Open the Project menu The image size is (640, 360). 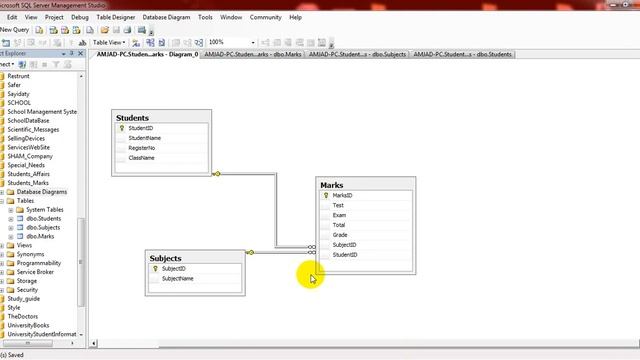(54, 17)
